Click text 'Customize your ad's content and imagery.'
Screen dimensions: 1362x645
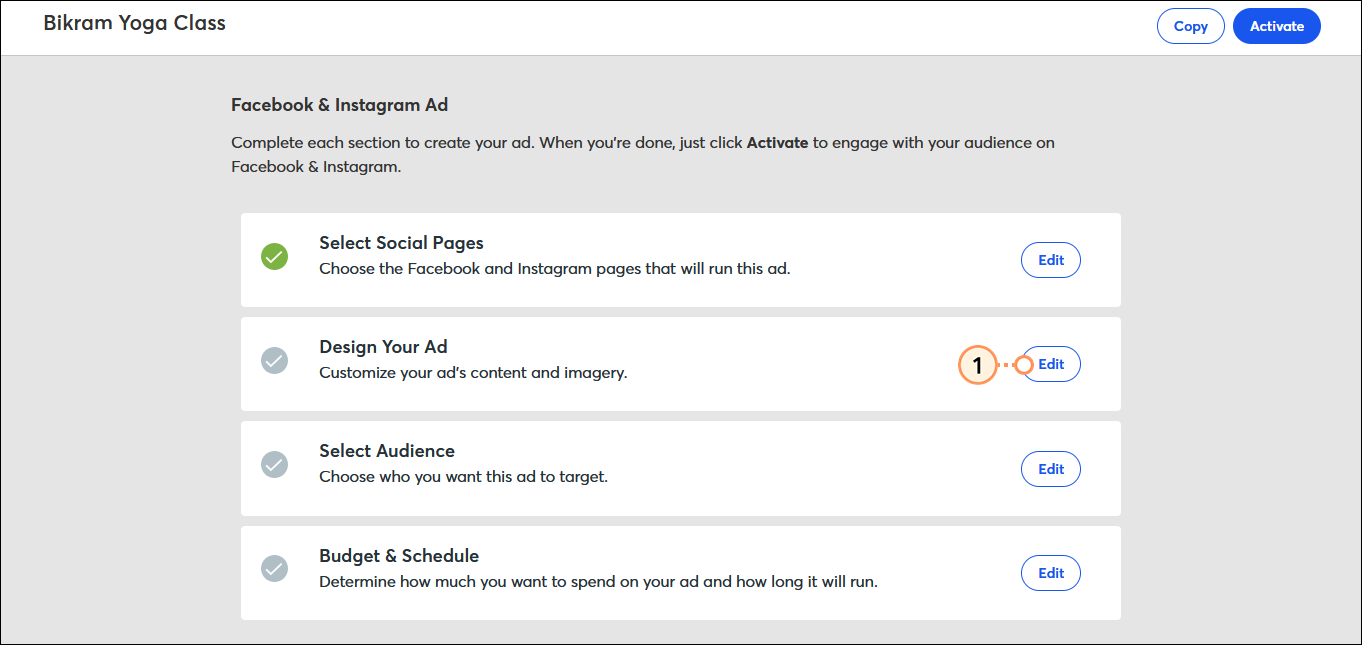click(x=473, y=373)
